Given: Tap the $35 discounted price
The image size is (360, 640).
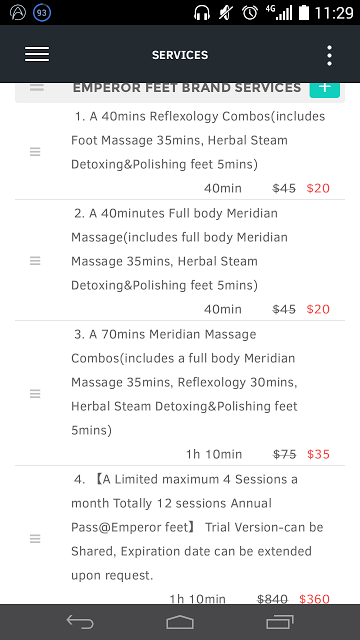Looking at the screenshot, I should click(x=318, y=454).
